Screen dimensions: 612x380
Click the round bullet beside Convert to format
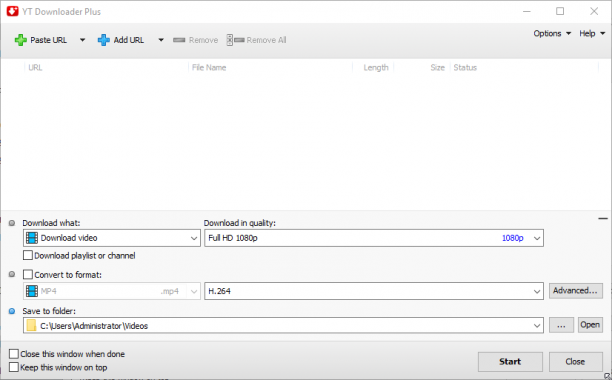point(12,274)
